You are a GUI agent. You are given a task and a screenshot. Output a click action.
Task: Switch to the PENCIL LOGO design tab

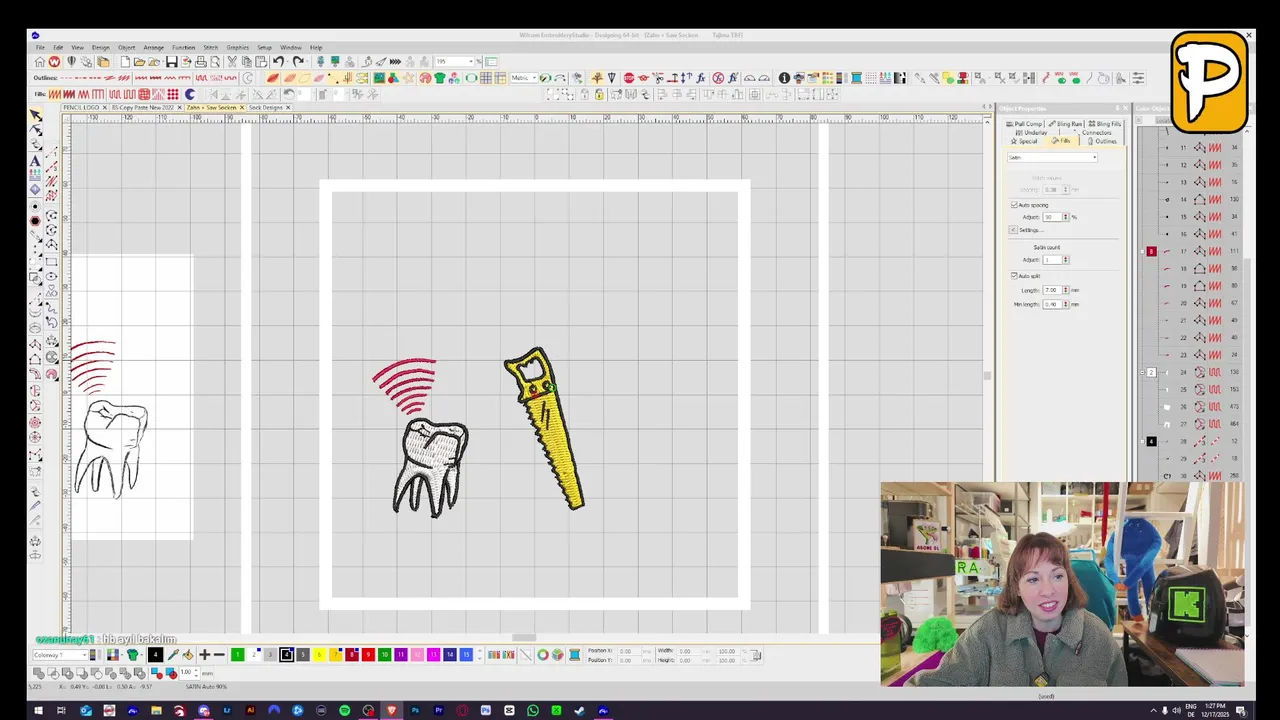(x=82, y=107)
